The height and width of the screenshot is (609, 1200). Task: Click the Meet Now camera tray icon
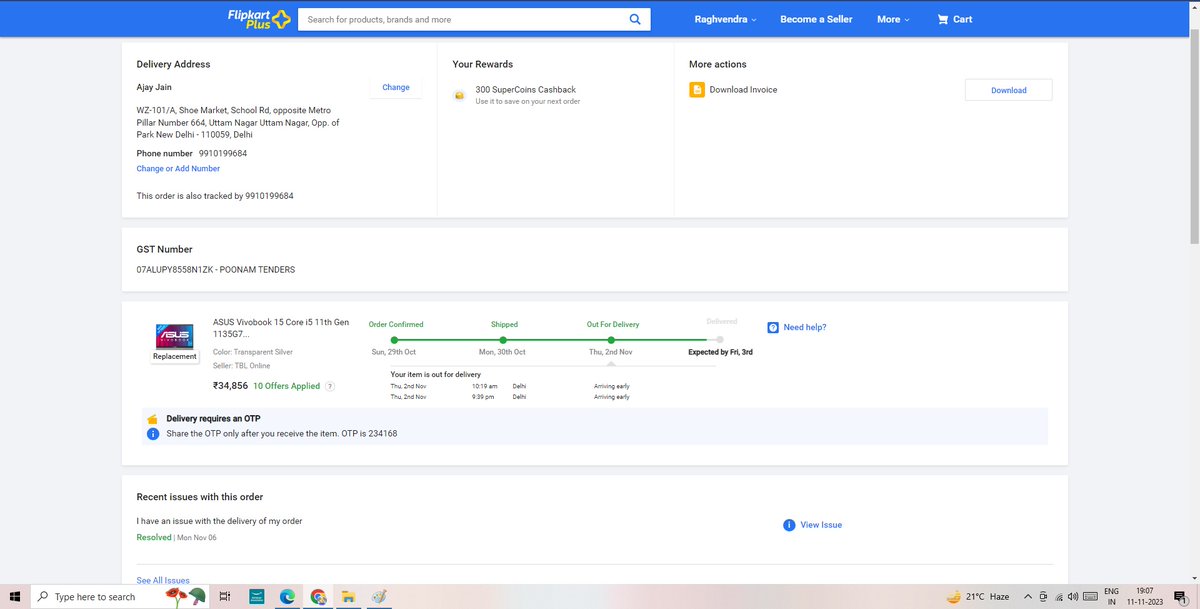click(x=1044, y=597)
